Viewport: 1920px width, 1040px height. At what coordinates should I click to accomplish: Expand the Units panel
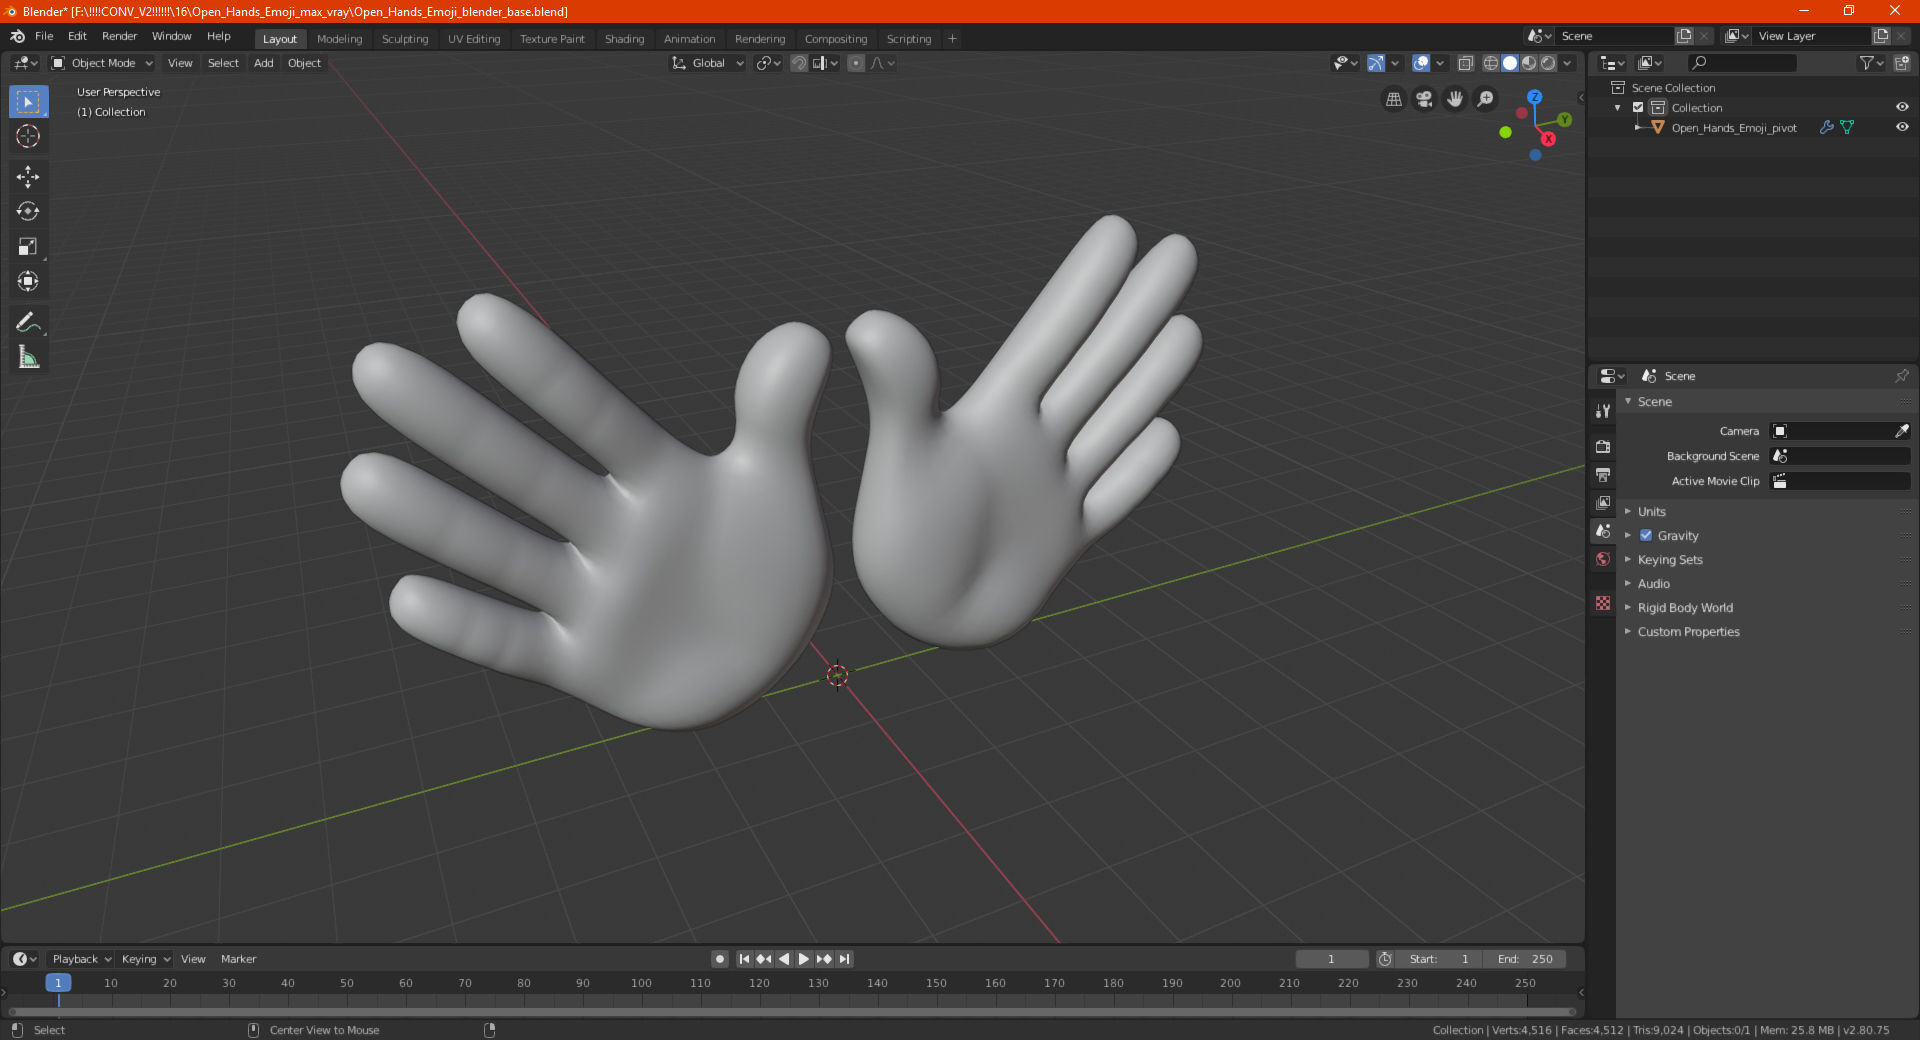pos(1652,511)
